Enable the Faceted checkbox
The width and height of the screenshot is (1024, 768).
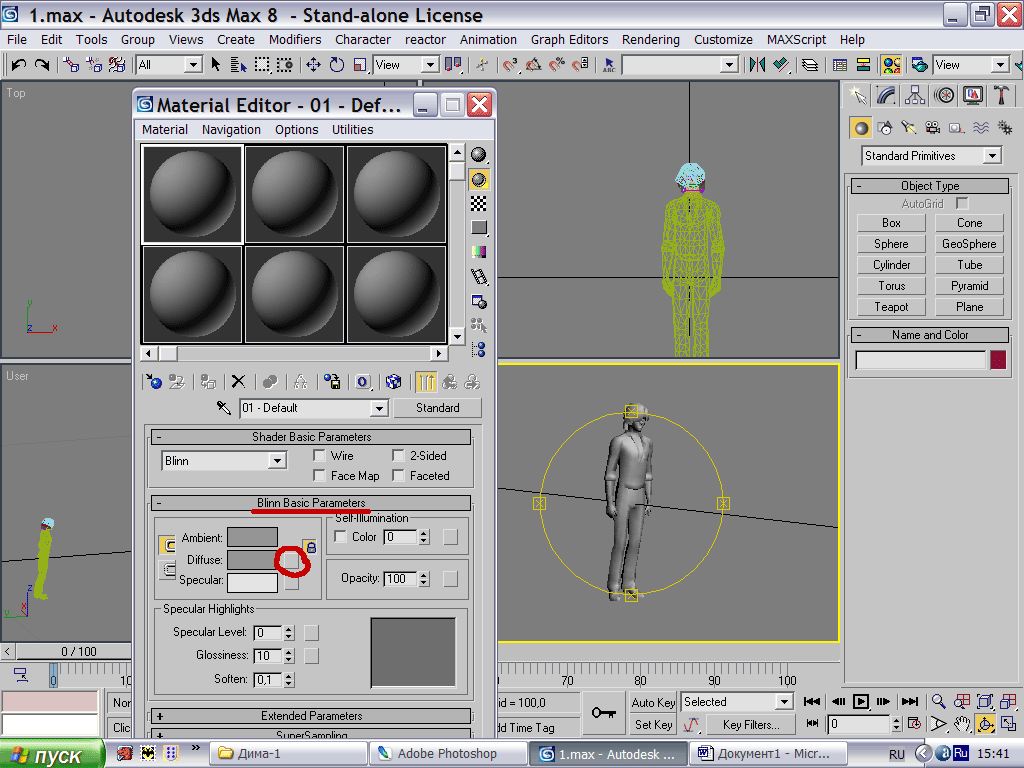[x=398, y=475]
